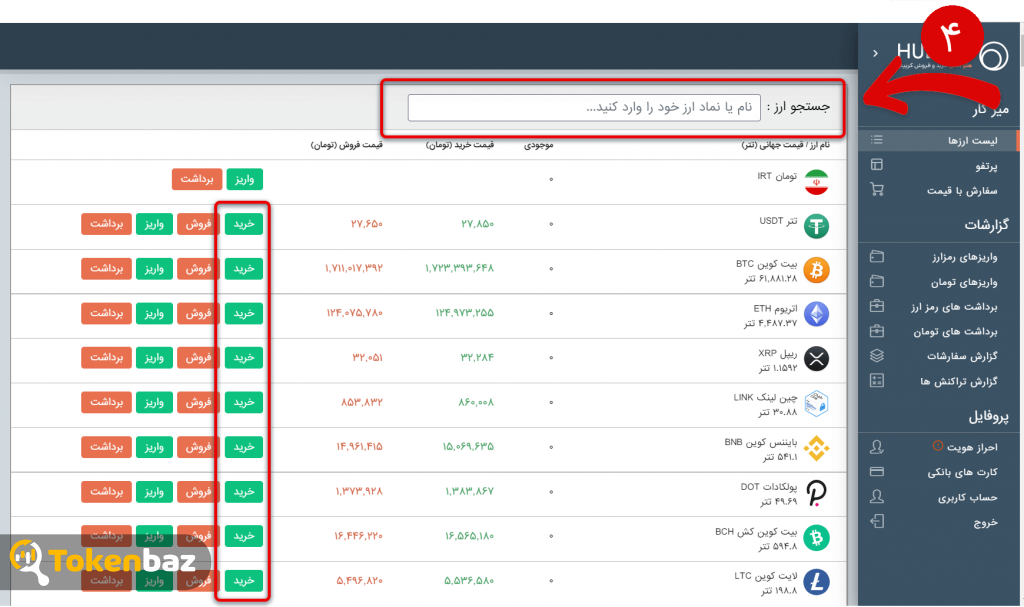Click the Bitcoin Cash BCH icon

pyautogui.click(x=816, y=538)
